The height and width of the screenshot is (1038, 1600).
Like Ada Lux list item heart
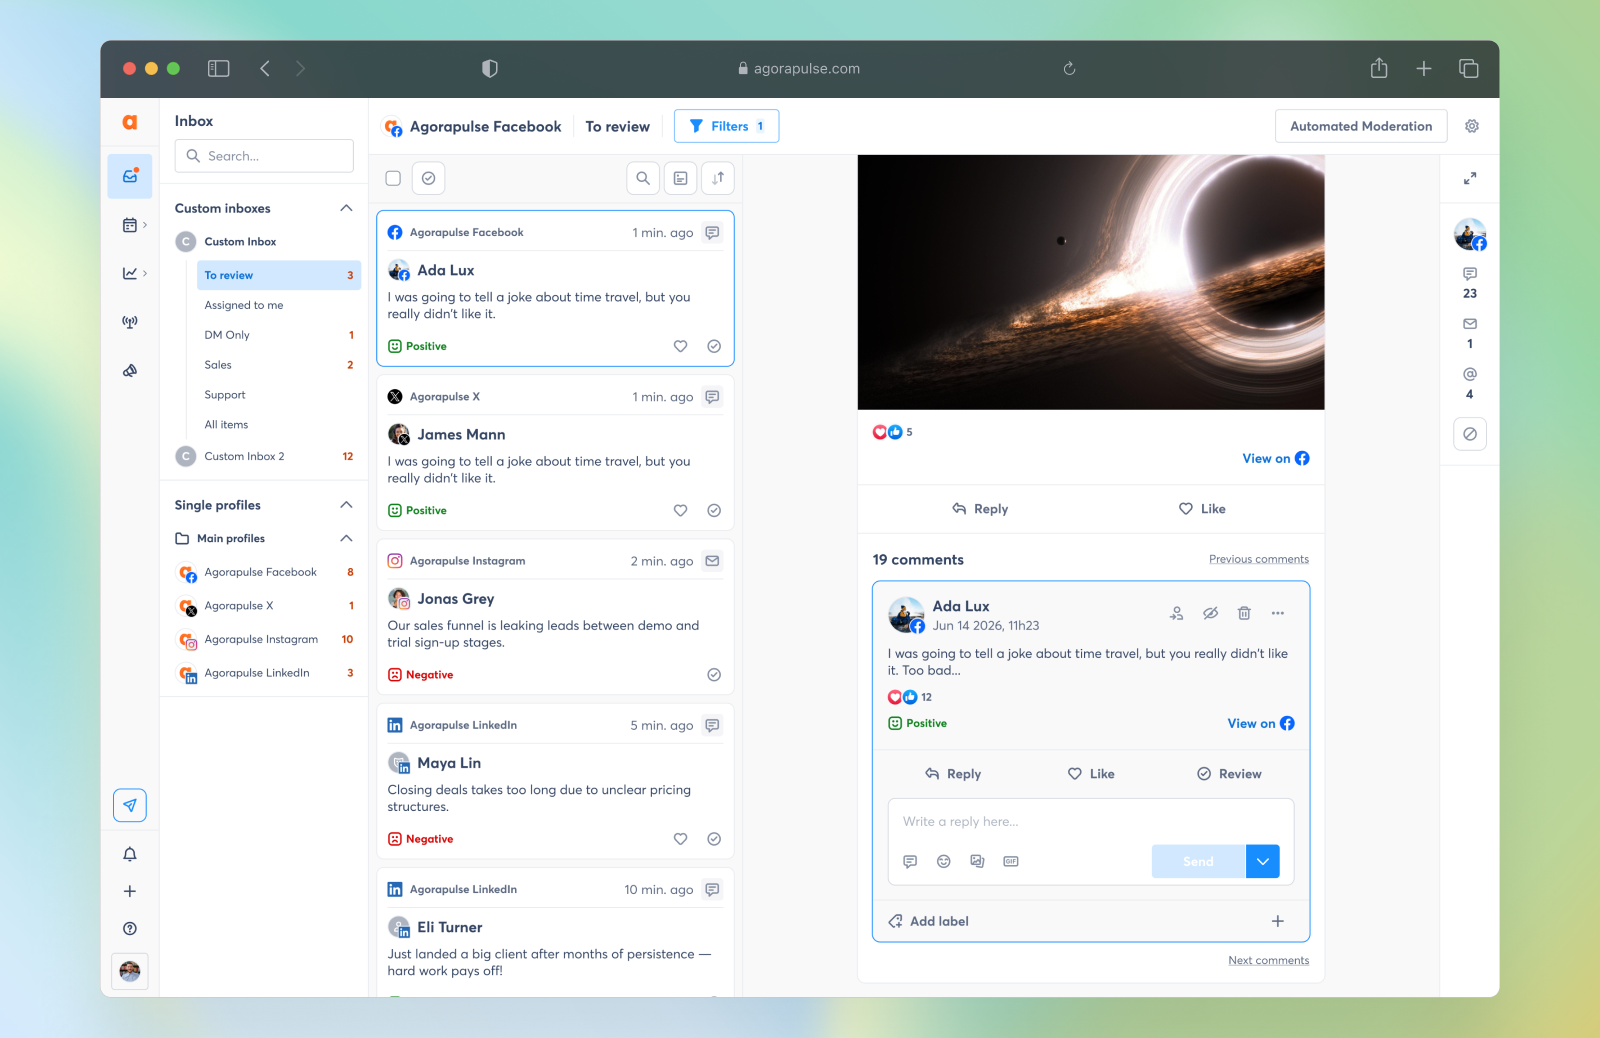680,346
